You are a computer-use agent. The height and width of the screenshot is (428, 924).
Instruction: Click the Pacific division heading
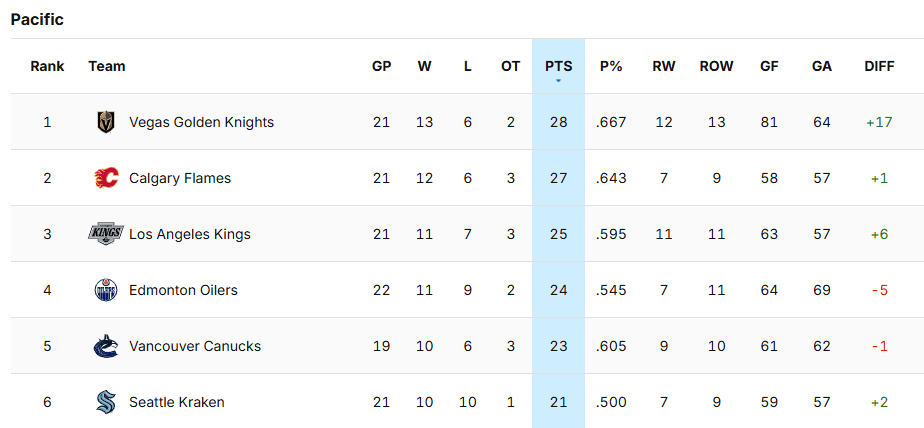[x=37, y=20]
